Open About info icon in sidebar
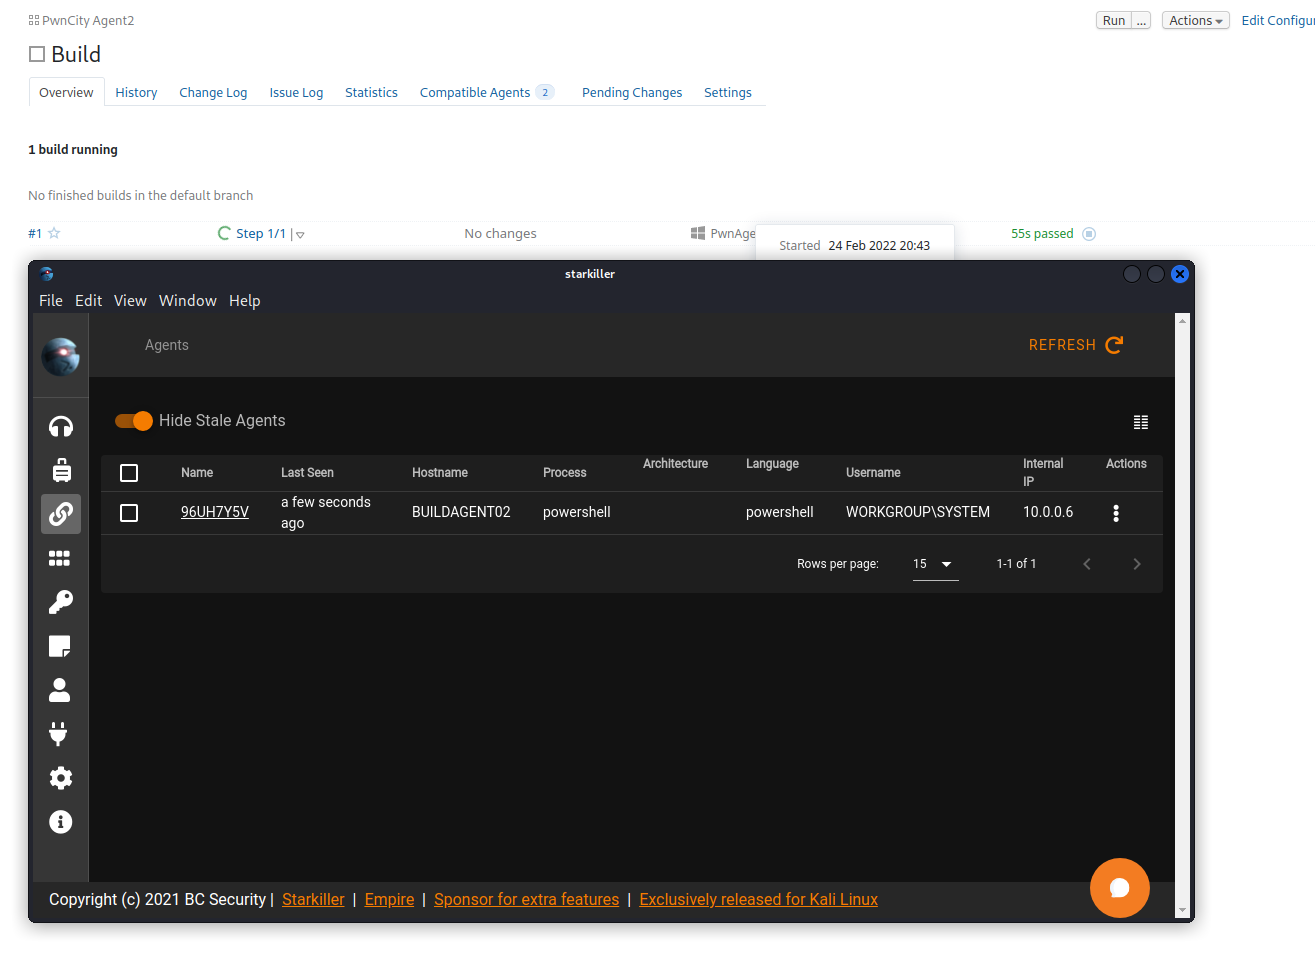This screenshot has width=1315, height=954. [x=61, y=822]
